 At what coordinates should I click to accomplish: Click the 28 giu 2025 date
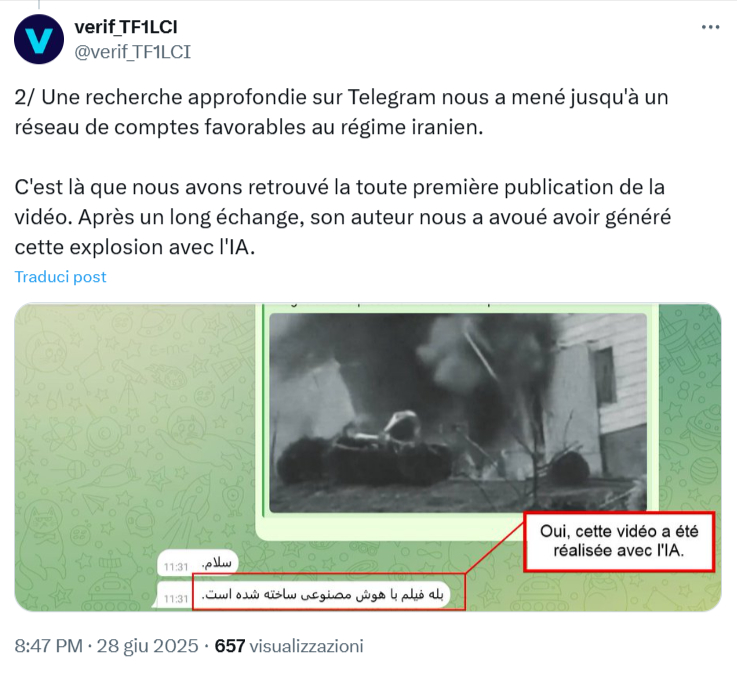(148, 646)
